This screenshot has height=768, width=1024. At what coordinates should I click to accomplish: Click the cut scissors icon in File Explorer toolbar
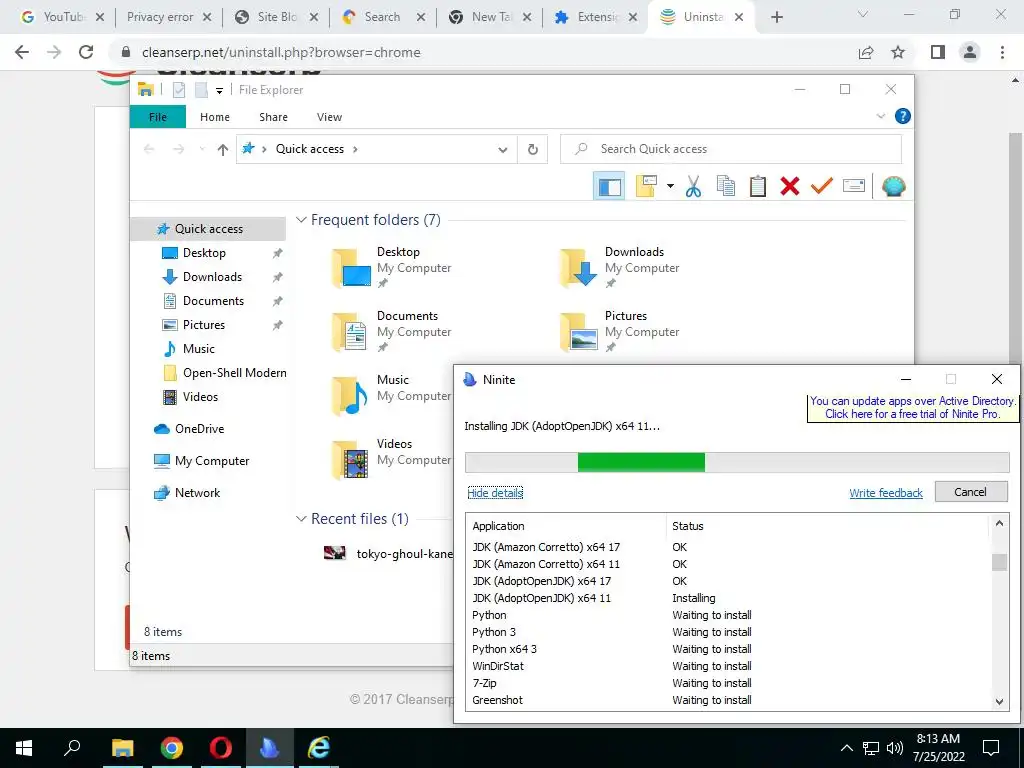693,186
